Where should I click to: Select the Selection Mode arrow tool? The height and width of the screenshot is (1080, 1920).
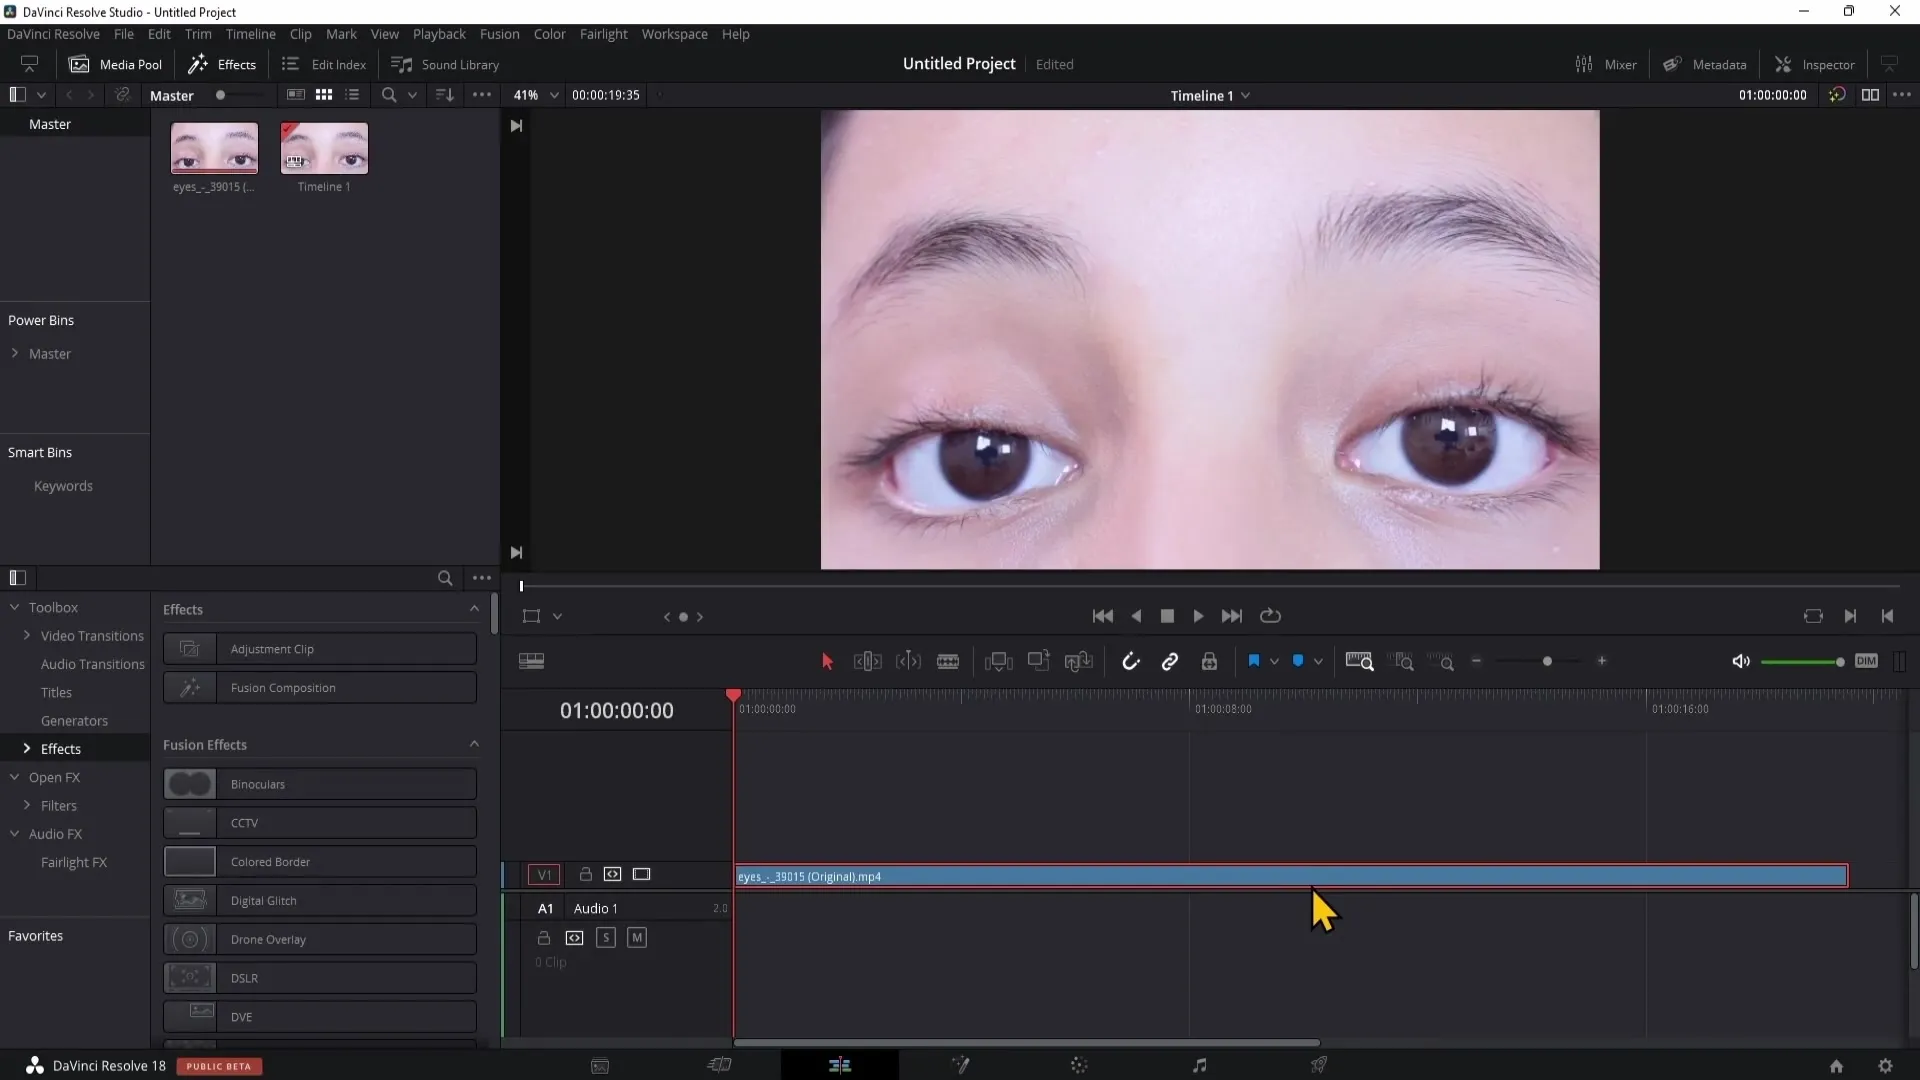(827, 661)
